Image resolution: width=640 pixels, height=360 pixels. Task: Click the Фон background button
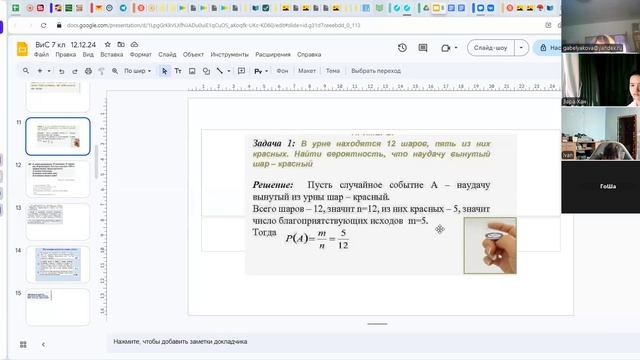pyautogui.click(x=282, y=71)
